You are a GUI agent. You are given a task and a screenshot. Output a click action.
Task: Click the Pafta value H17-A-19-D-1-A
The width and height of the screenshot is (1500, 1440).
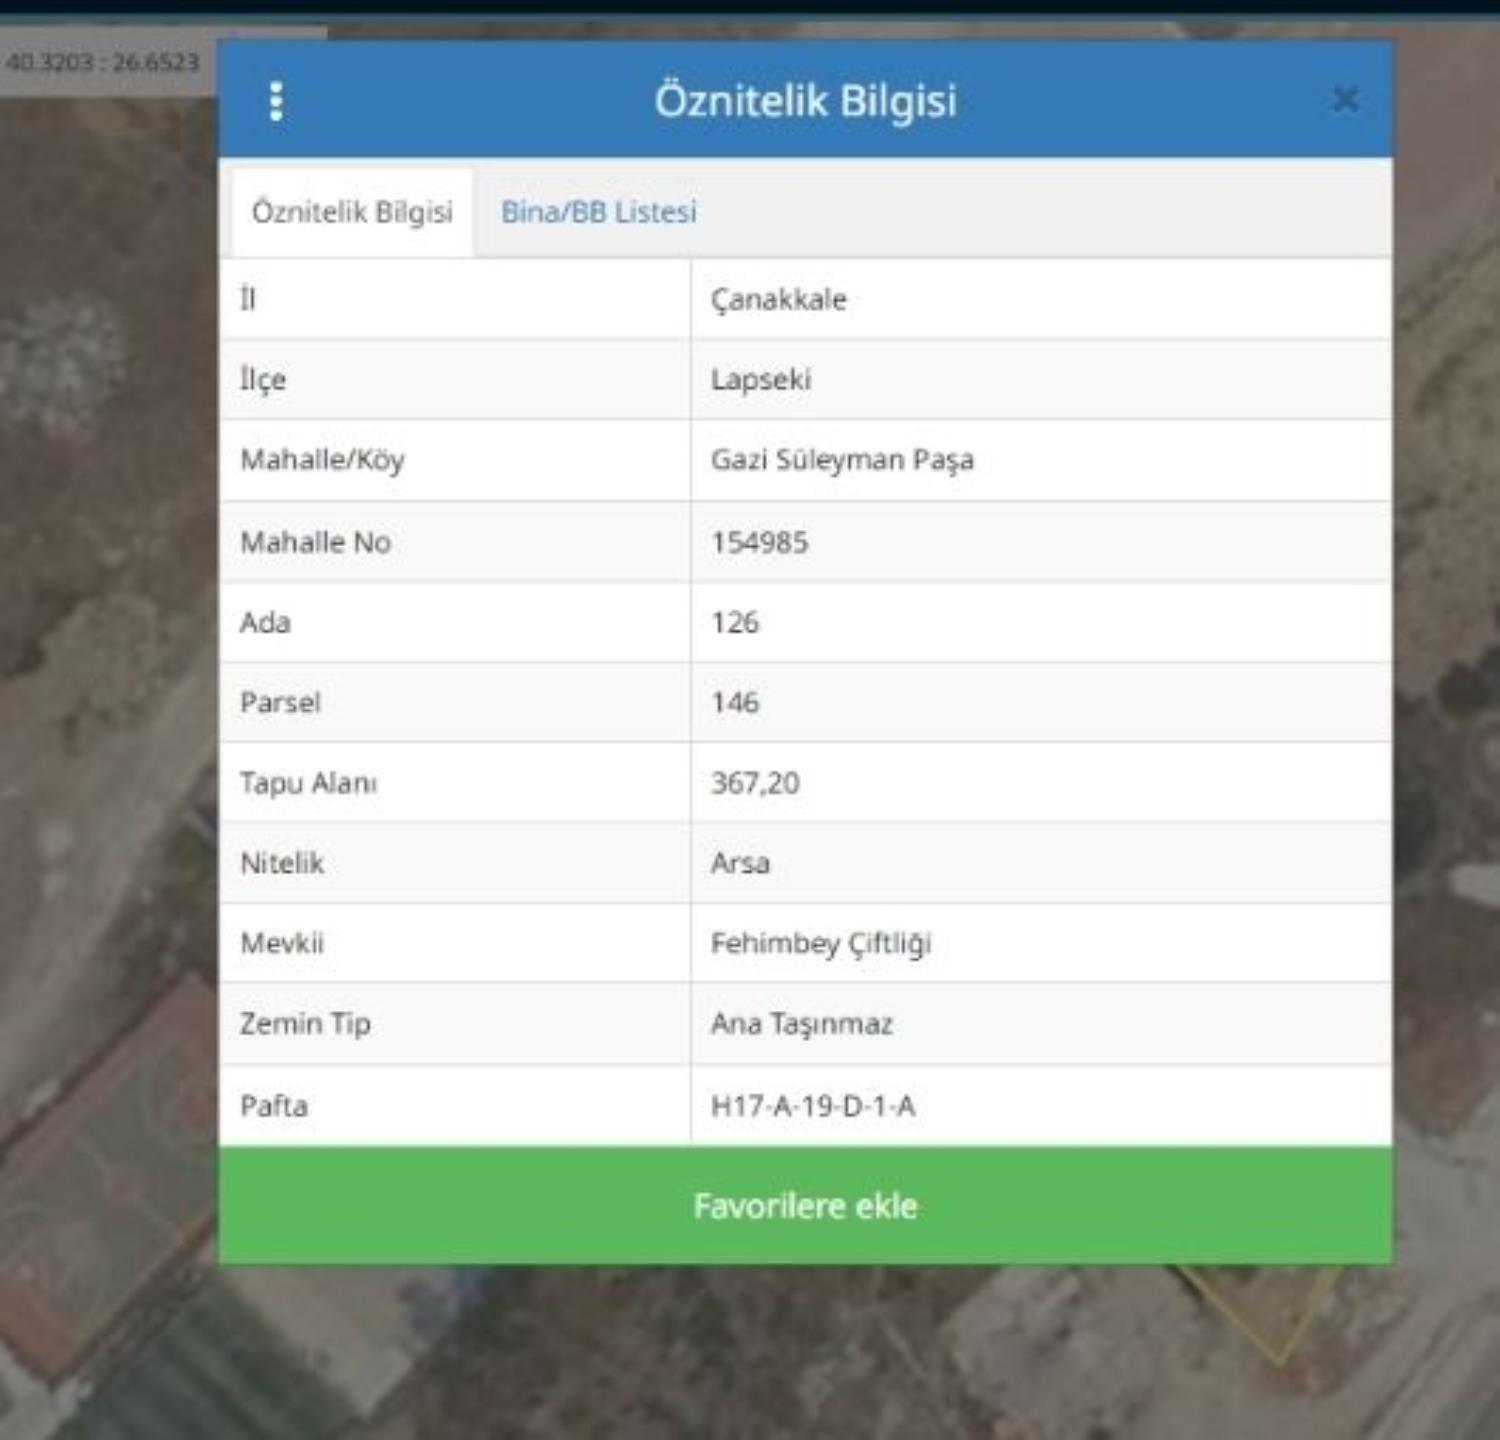tap(812, 1106)
